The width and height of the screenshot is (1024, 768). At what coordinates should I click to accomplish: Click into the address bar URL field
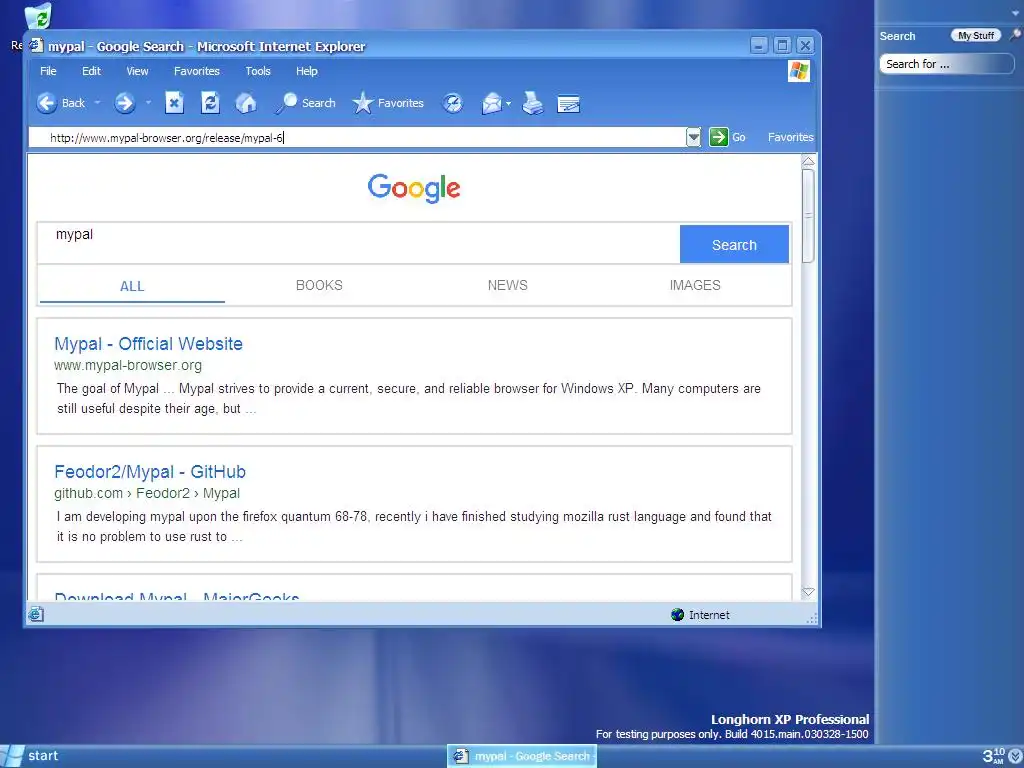click(x=357, y=138)
